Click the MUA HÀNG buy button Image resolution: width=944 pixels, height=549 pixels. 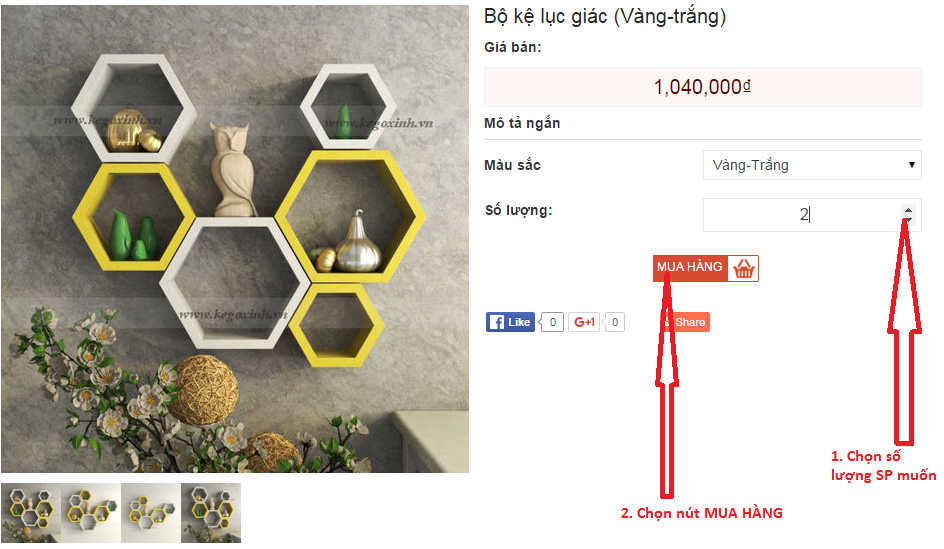click(x=706, y=268)
